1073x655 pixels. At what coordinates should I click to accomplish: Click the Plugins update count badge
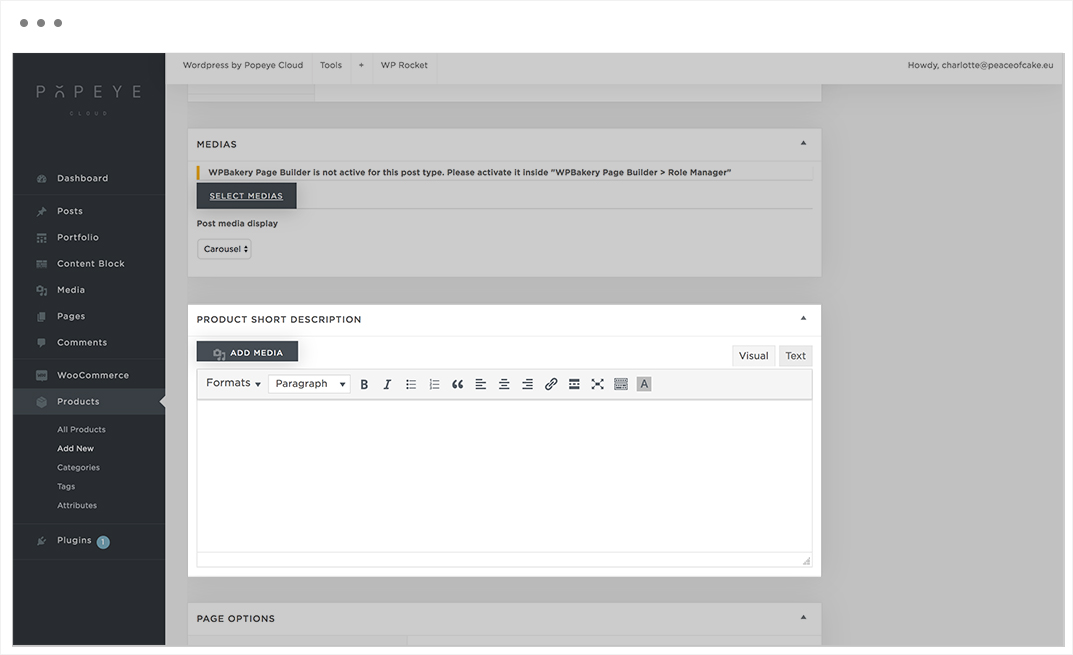[103, 542]
